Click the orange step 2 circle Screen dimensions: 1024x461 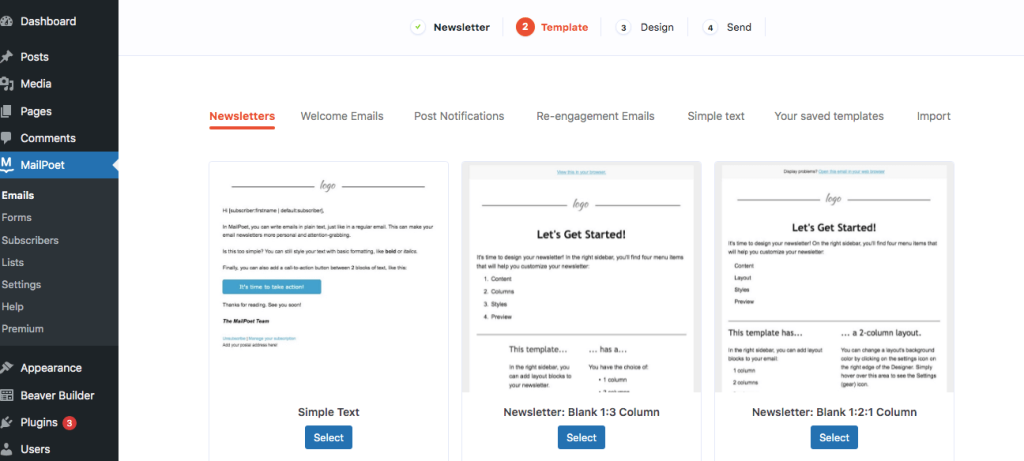pos(525,27)
